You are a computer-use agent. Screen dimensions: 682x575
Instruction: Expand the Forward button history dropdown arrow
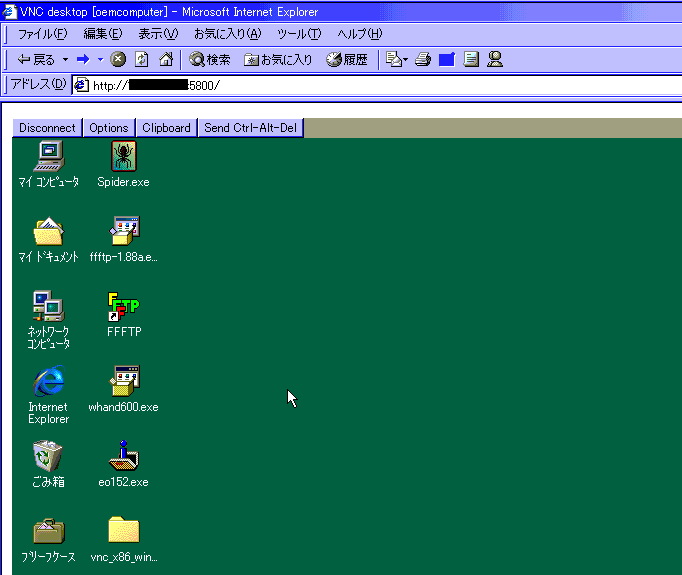(101, 60)
